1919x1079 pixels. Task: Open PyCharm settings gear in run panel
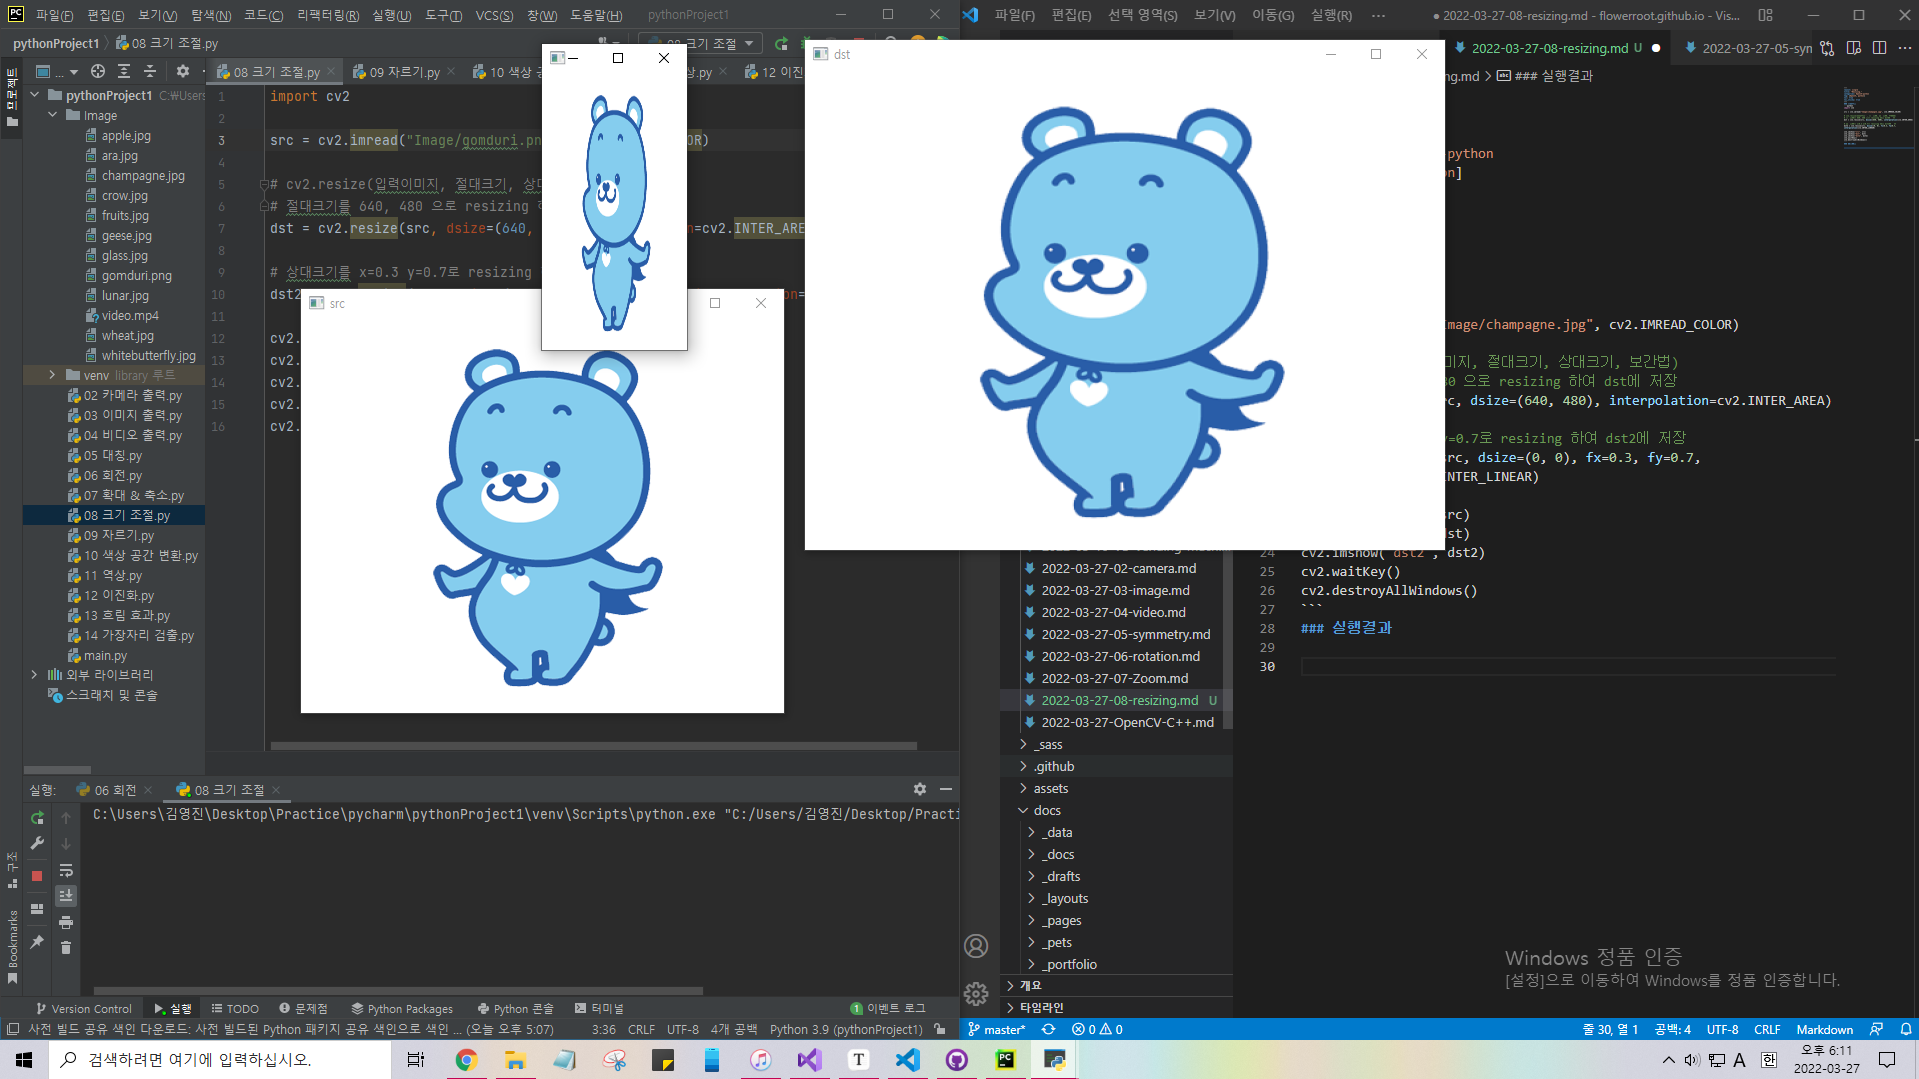[919, 789]
